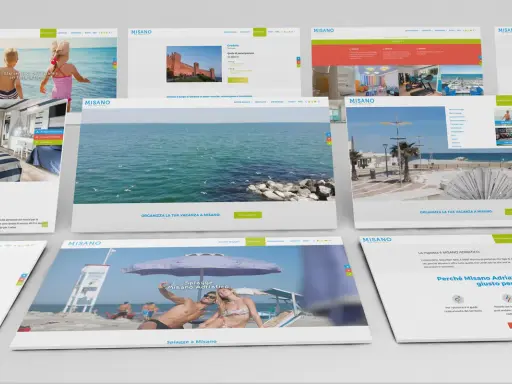
Task: Click the sea and rocks hero image
Action: [x=204, y=156]
